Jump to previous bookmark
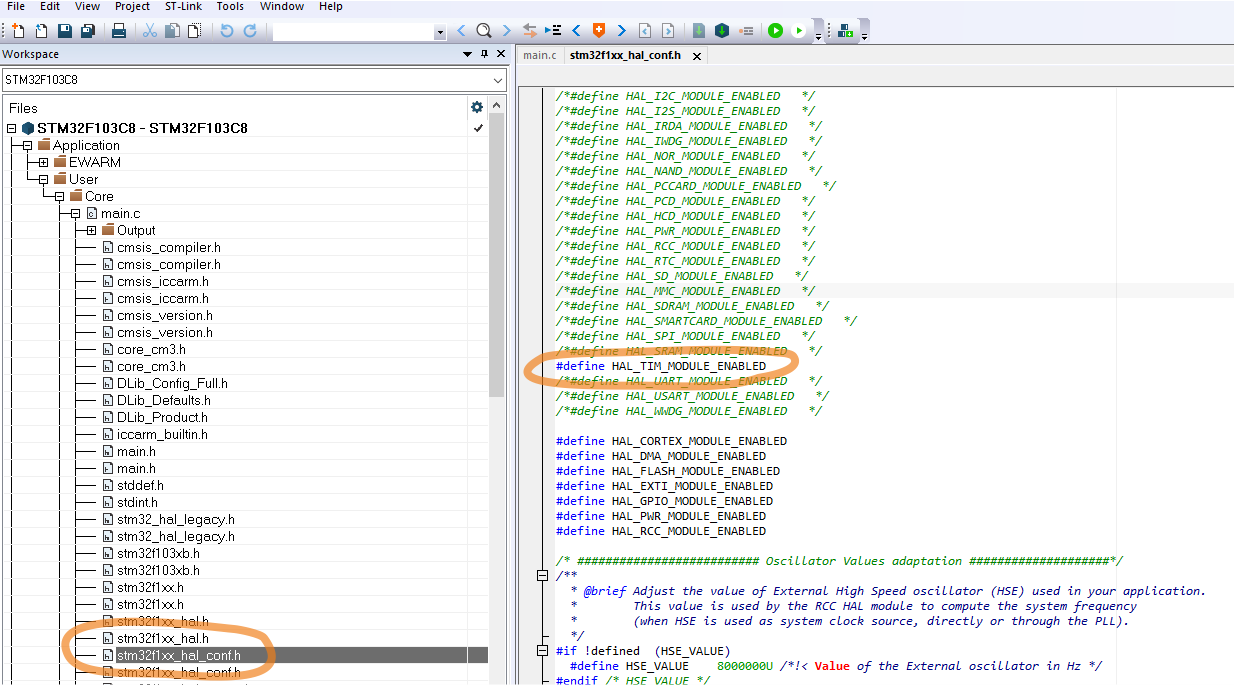This screenshot has height=685, width=1234. (576, 31)
